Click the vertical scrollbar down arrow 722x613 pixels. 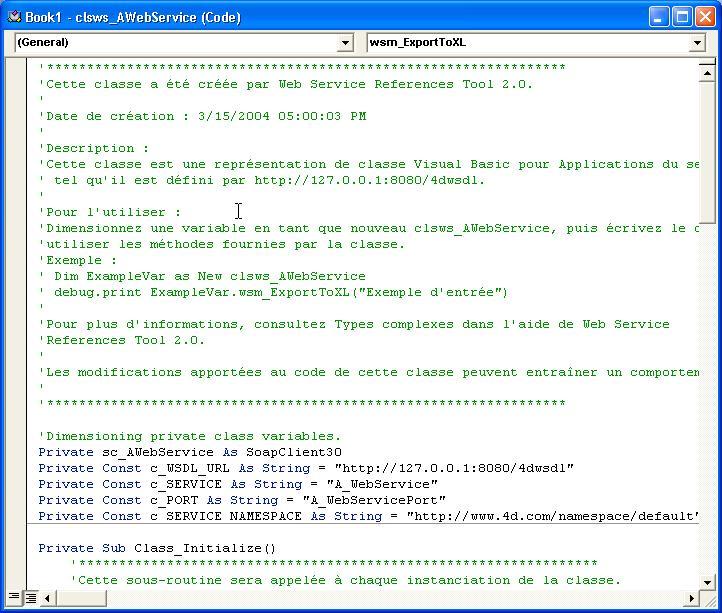708,580
